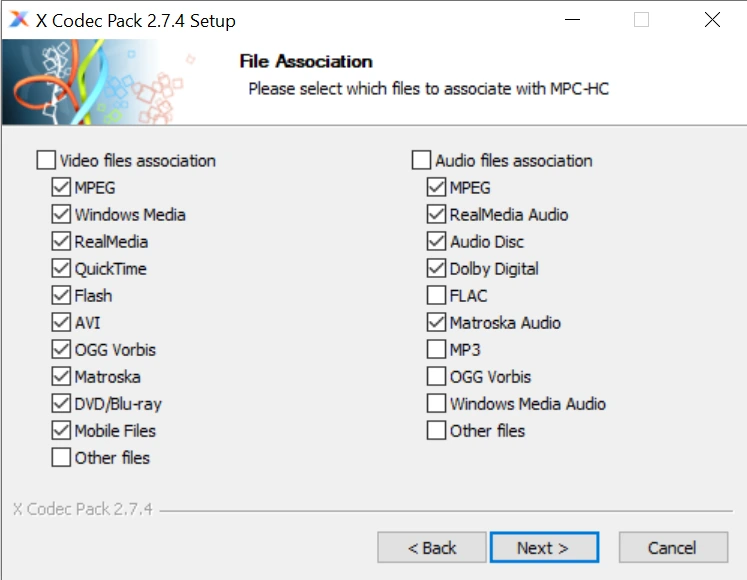Untick the QuickTime file association
The width and height of the screenshot is (747, 580).
click(61, 269)
